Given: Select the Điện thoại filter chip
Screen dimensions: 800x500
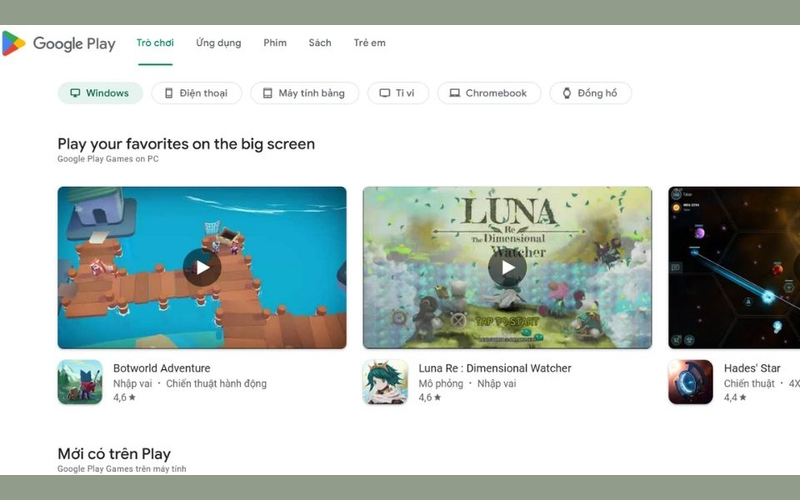Looking at the screenshot, I should 196,93.
